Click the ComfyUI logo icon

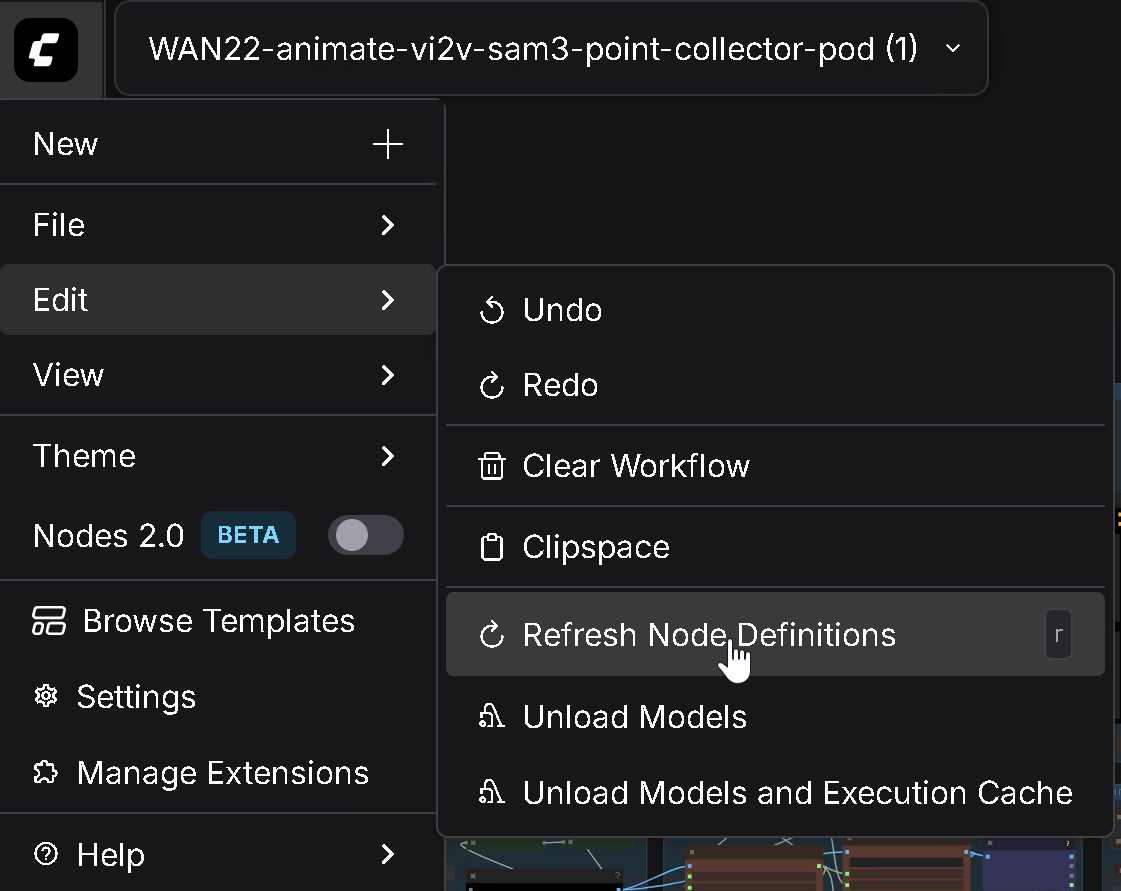(x=46, y=49)
